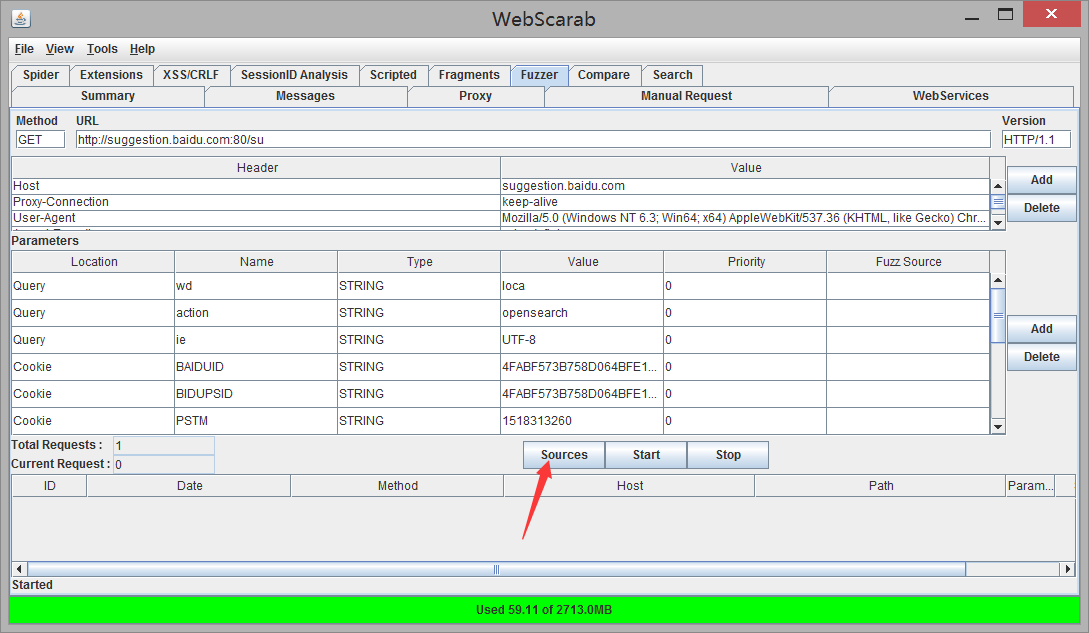Open the Messages tab

click(306, 96)
